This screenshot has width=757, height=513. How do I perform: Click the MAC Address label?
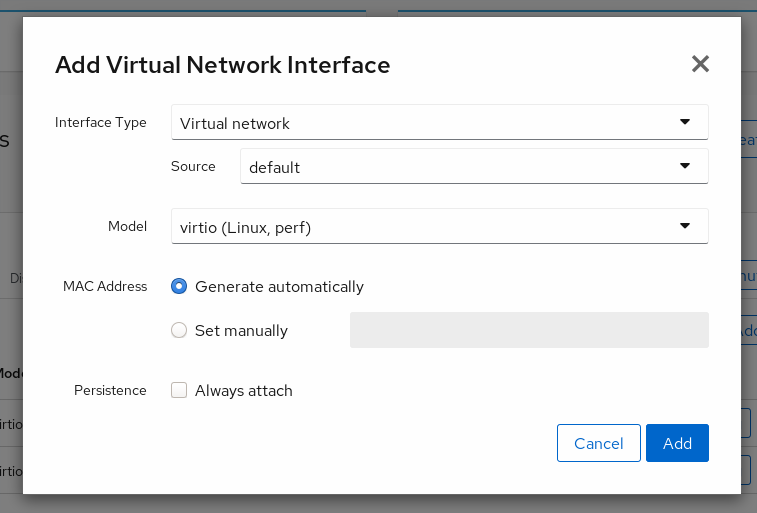(x=105, y=286)
